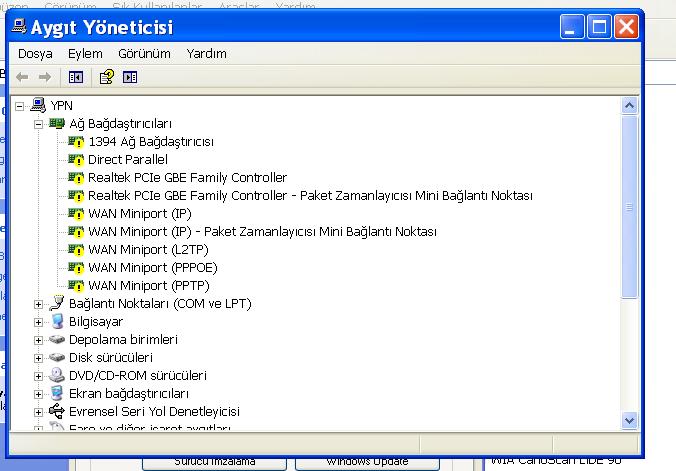Image resolution: width=676 pixels, height=471 pixels.
Task: Select the WAN Miniport (PPTP) label
Action: 149,286
